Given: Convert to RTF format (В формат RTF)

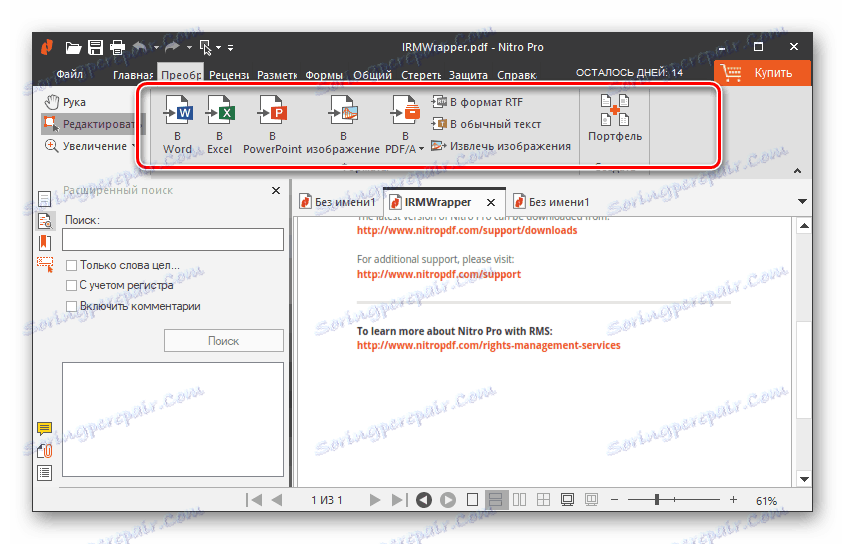Looking at the screenshot, I should pyautogui.click(x=477, y=102).
